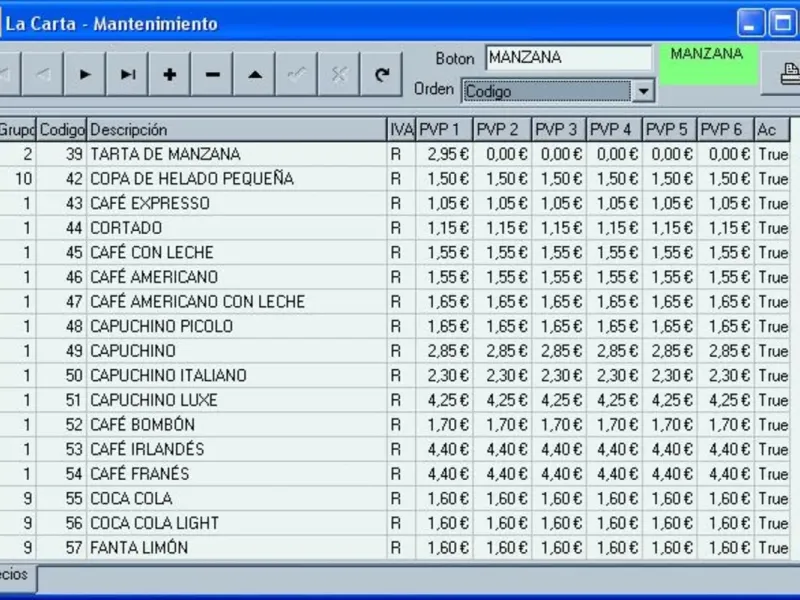Click the edit record up-triangle icon

tap(255, 74)
